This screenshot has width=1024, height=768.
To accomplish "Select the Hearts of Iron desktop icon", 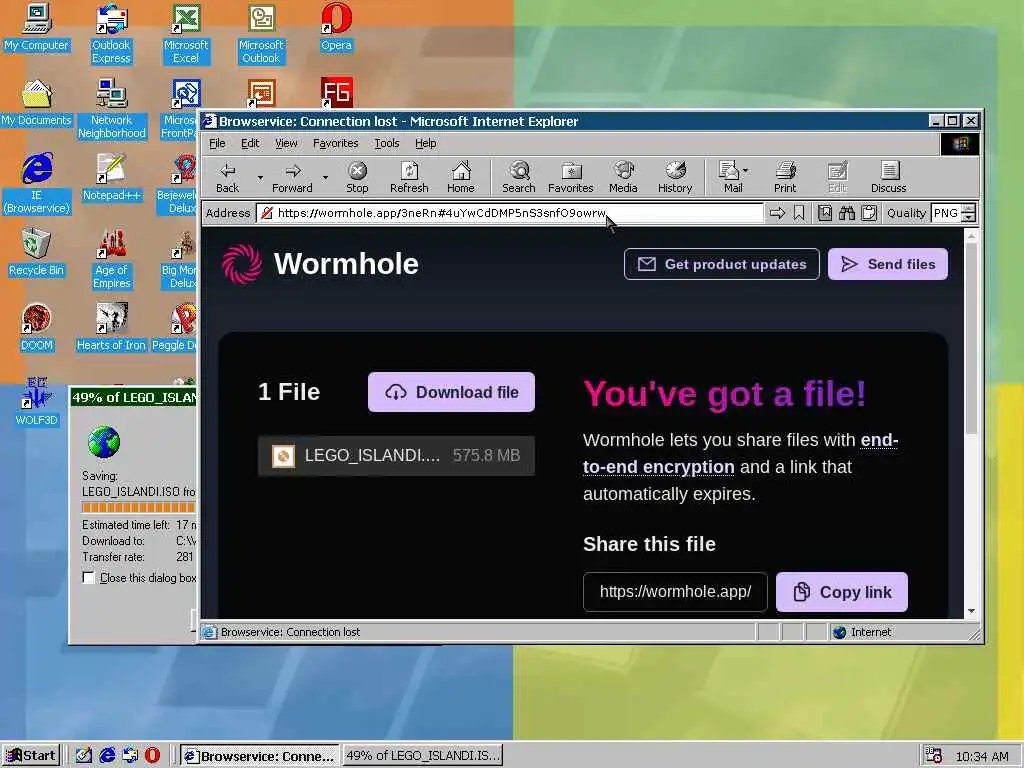I will tap(111, 328).
